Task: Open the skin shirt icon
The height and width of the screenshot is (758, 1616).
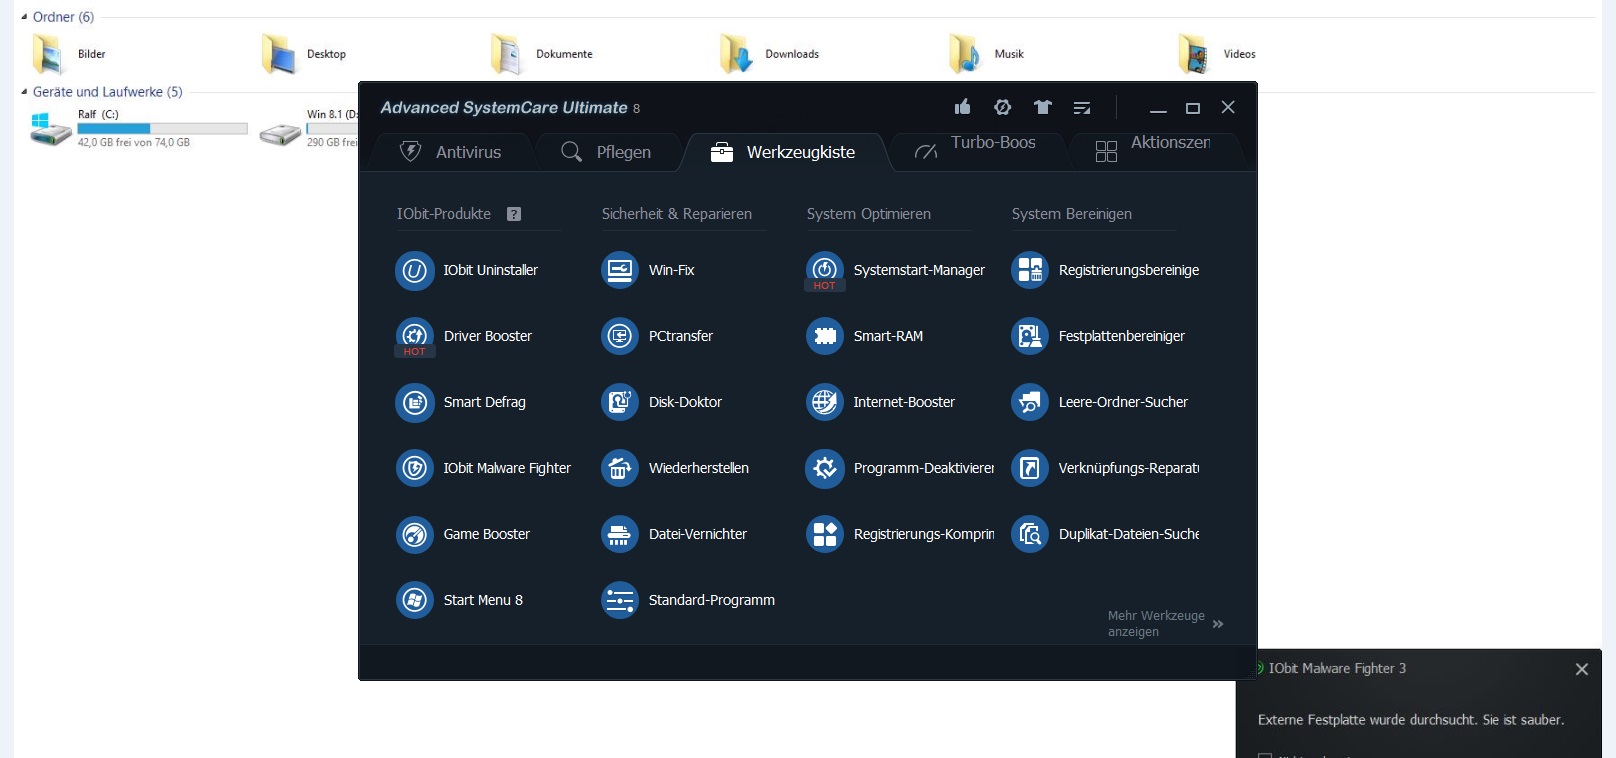Action: pos(1043,107)
